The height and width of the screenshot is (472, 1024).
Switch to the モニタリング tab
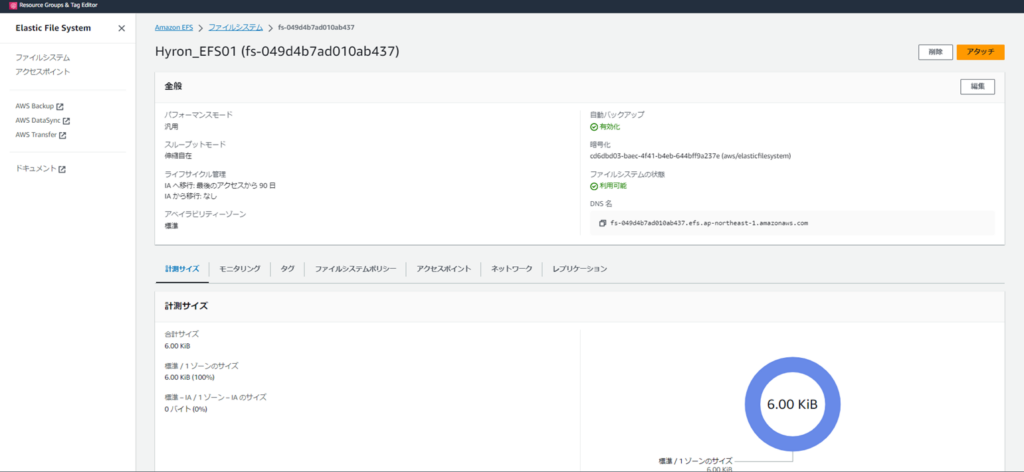(240, 269)
